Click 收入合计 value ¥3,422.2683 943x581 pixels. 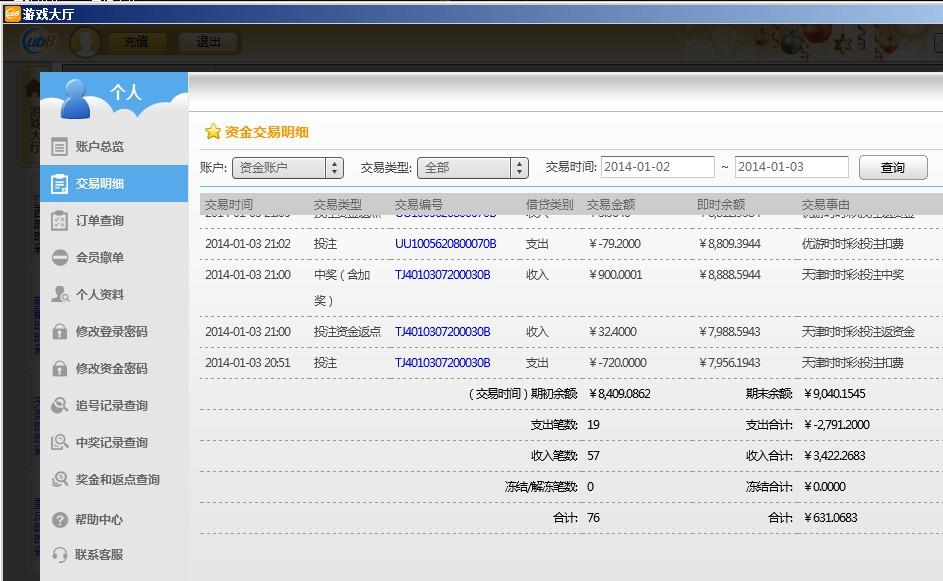pyautogui.click(x=835, y=456)
